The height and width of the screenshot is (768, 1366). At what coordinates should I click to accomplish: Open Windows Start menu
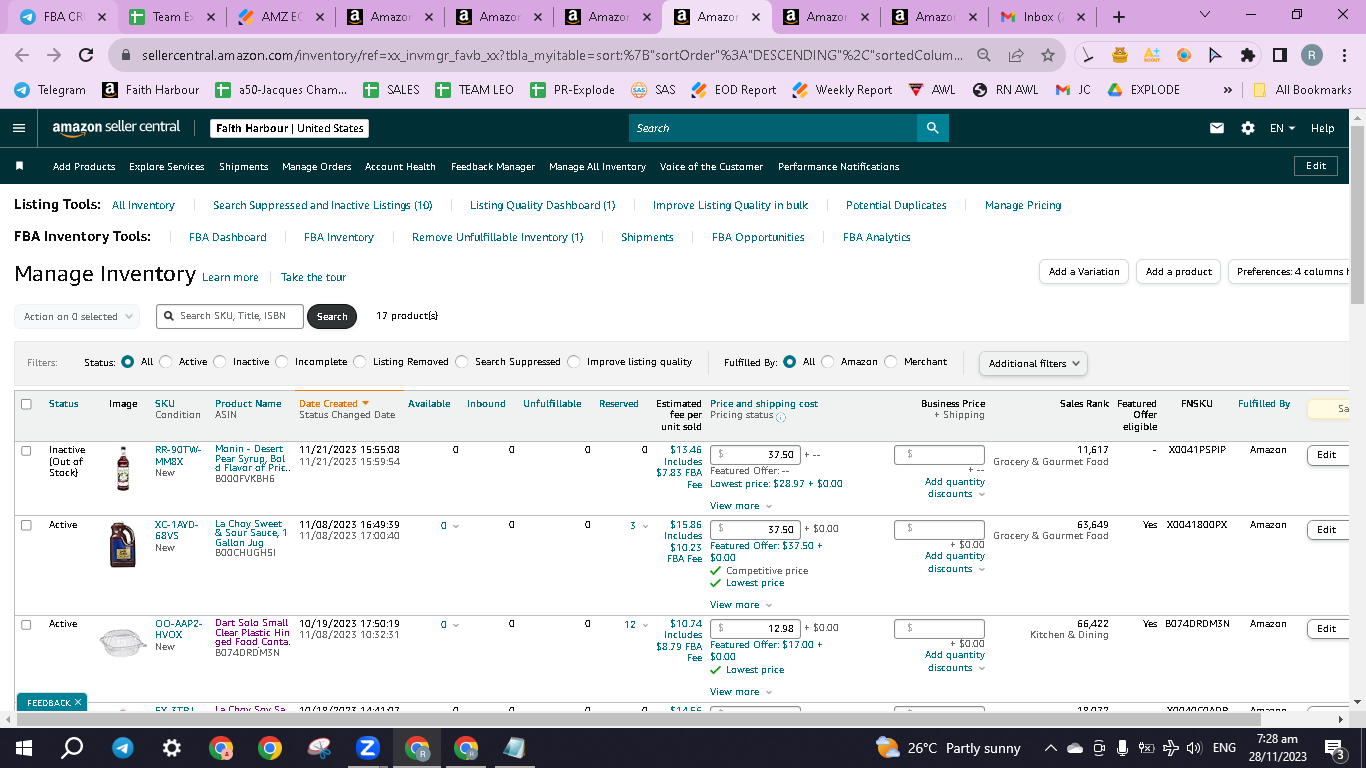[24, 747]
